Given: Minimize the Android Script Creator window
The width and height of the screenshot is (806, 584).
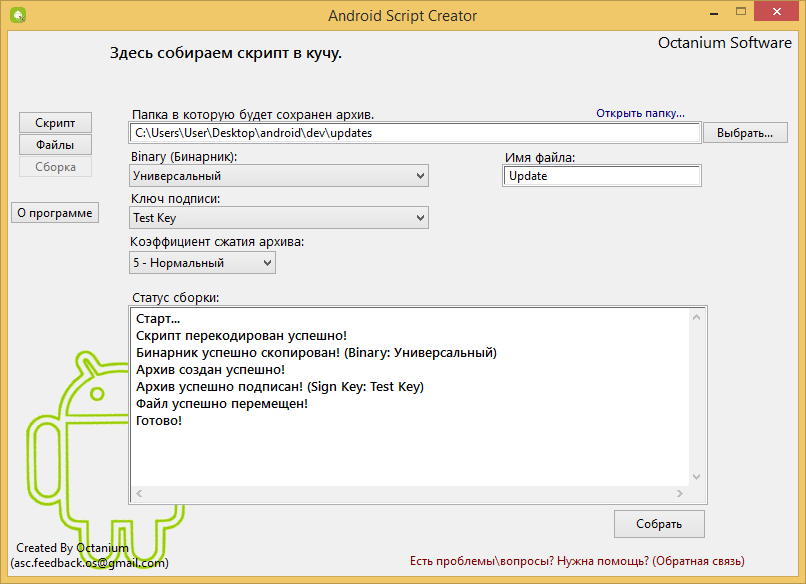Looking at the screenshot, I should point(714,13).
